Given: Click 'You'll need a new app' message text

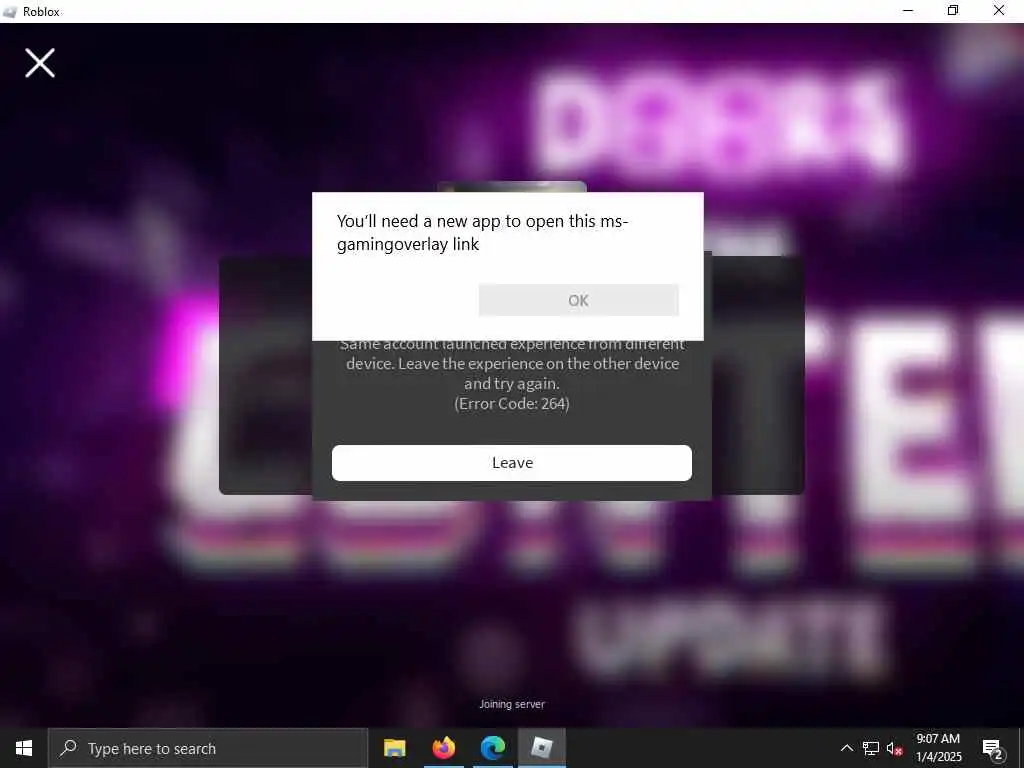Looking at the screenshot, I should [483, 232].
